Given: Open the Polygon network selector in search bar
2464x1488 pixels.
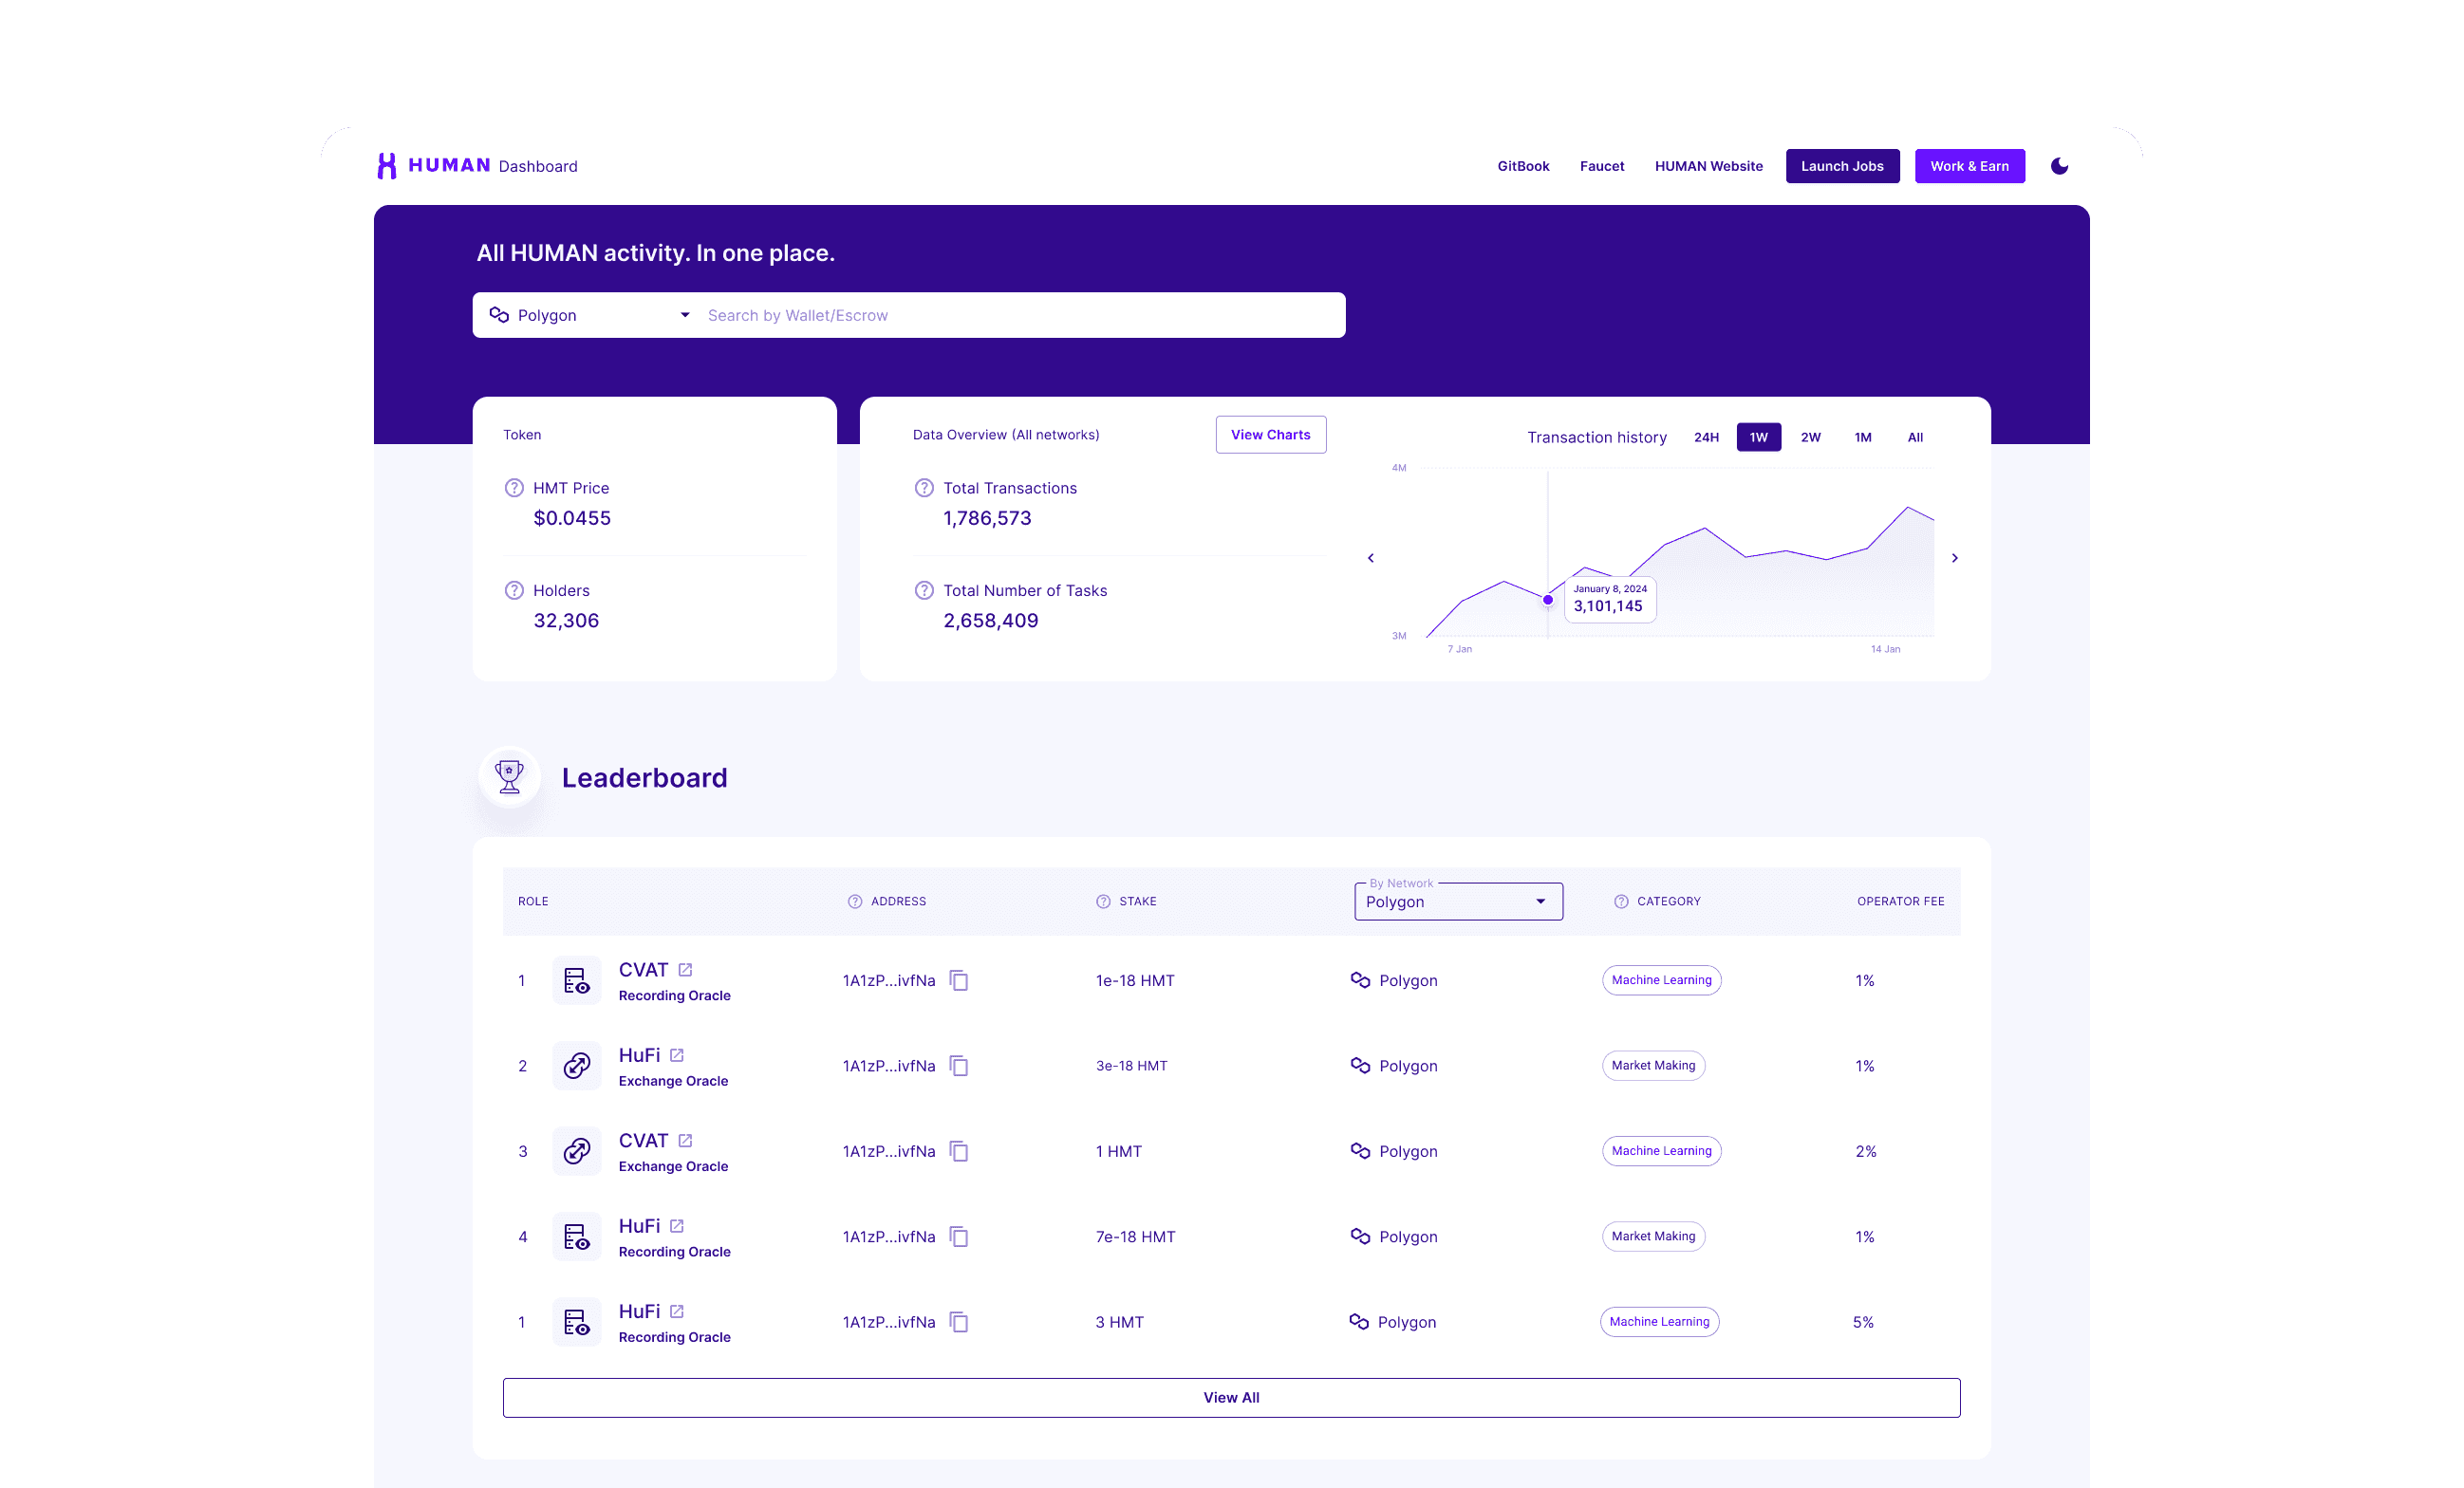Looking at the screenshot, I should click(x=589, y=315).
